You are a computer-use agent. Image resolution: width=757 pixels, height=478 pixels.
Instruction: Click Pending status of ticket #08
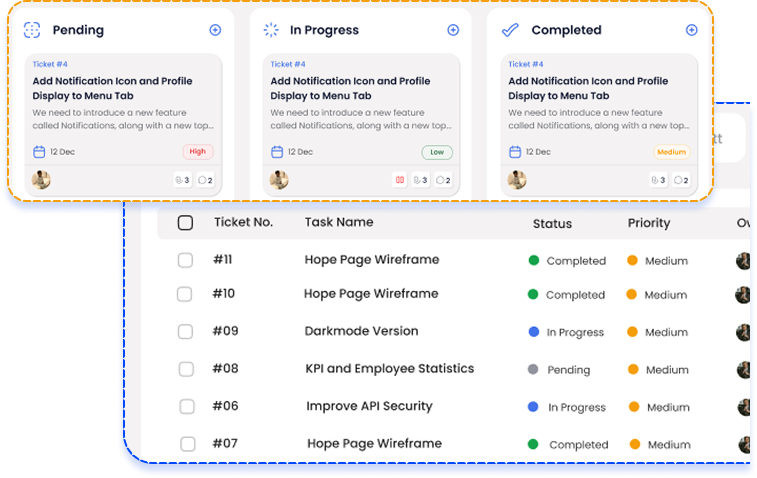pyautogui.click(x=559, y=370)
